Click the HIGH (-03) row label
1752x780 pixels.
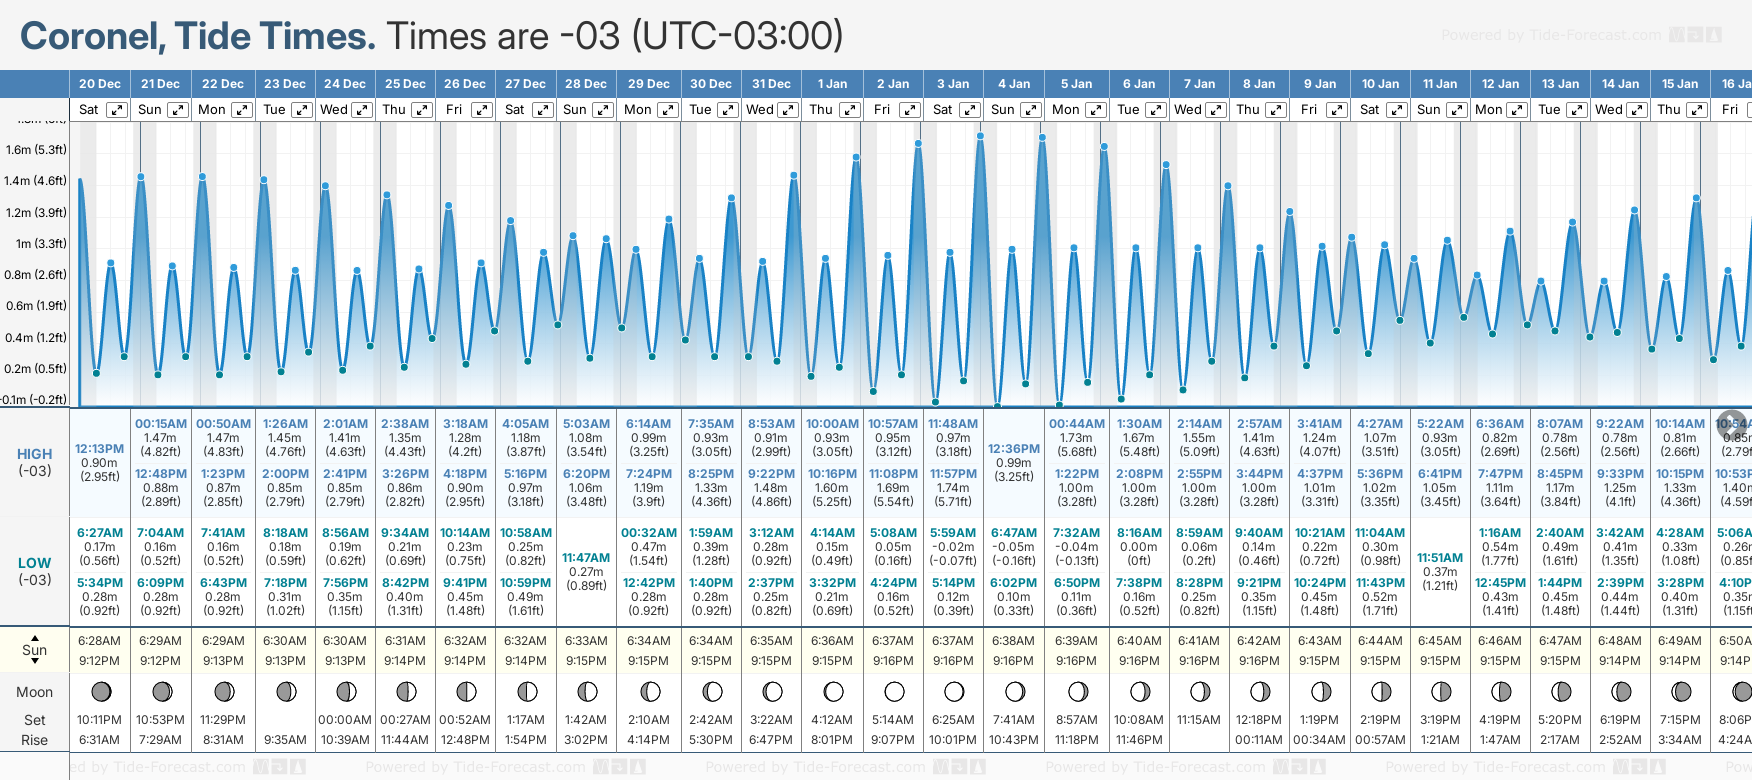coord(35,461)
